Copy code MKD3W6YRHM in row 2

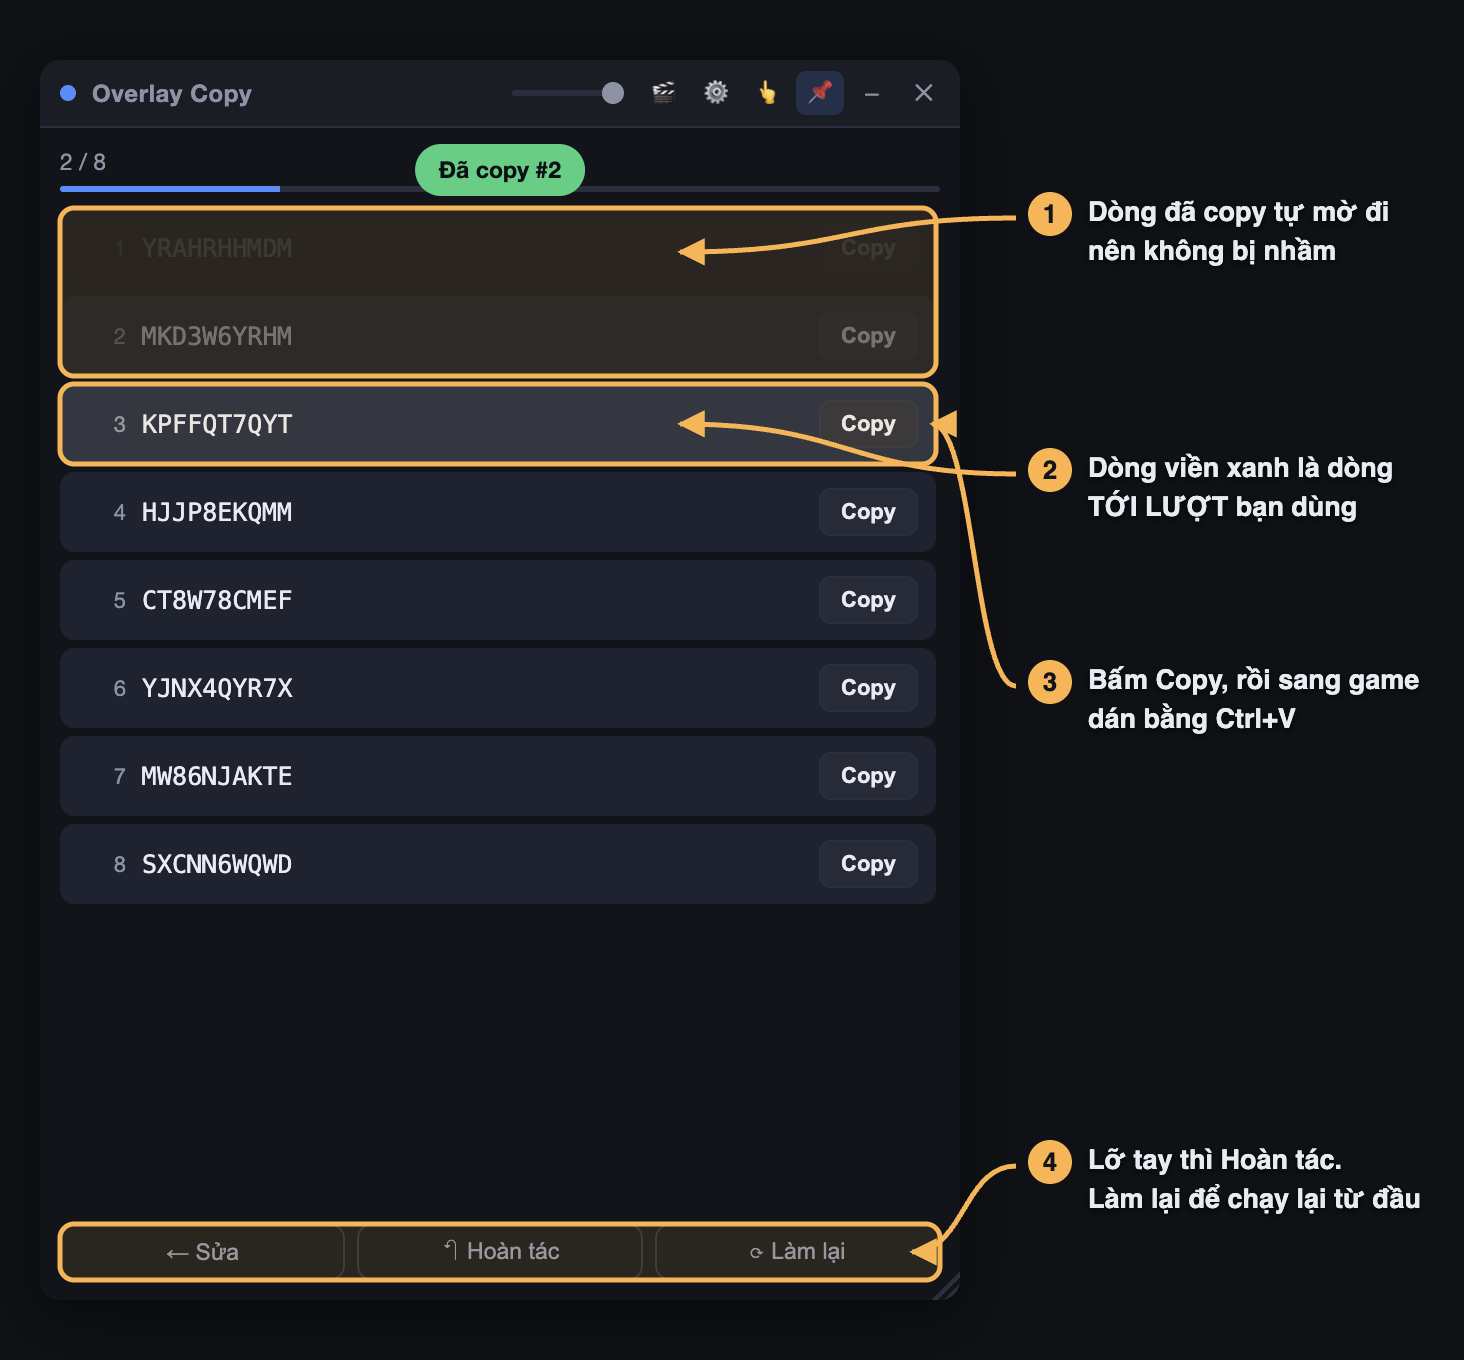[x=868, y=336]
